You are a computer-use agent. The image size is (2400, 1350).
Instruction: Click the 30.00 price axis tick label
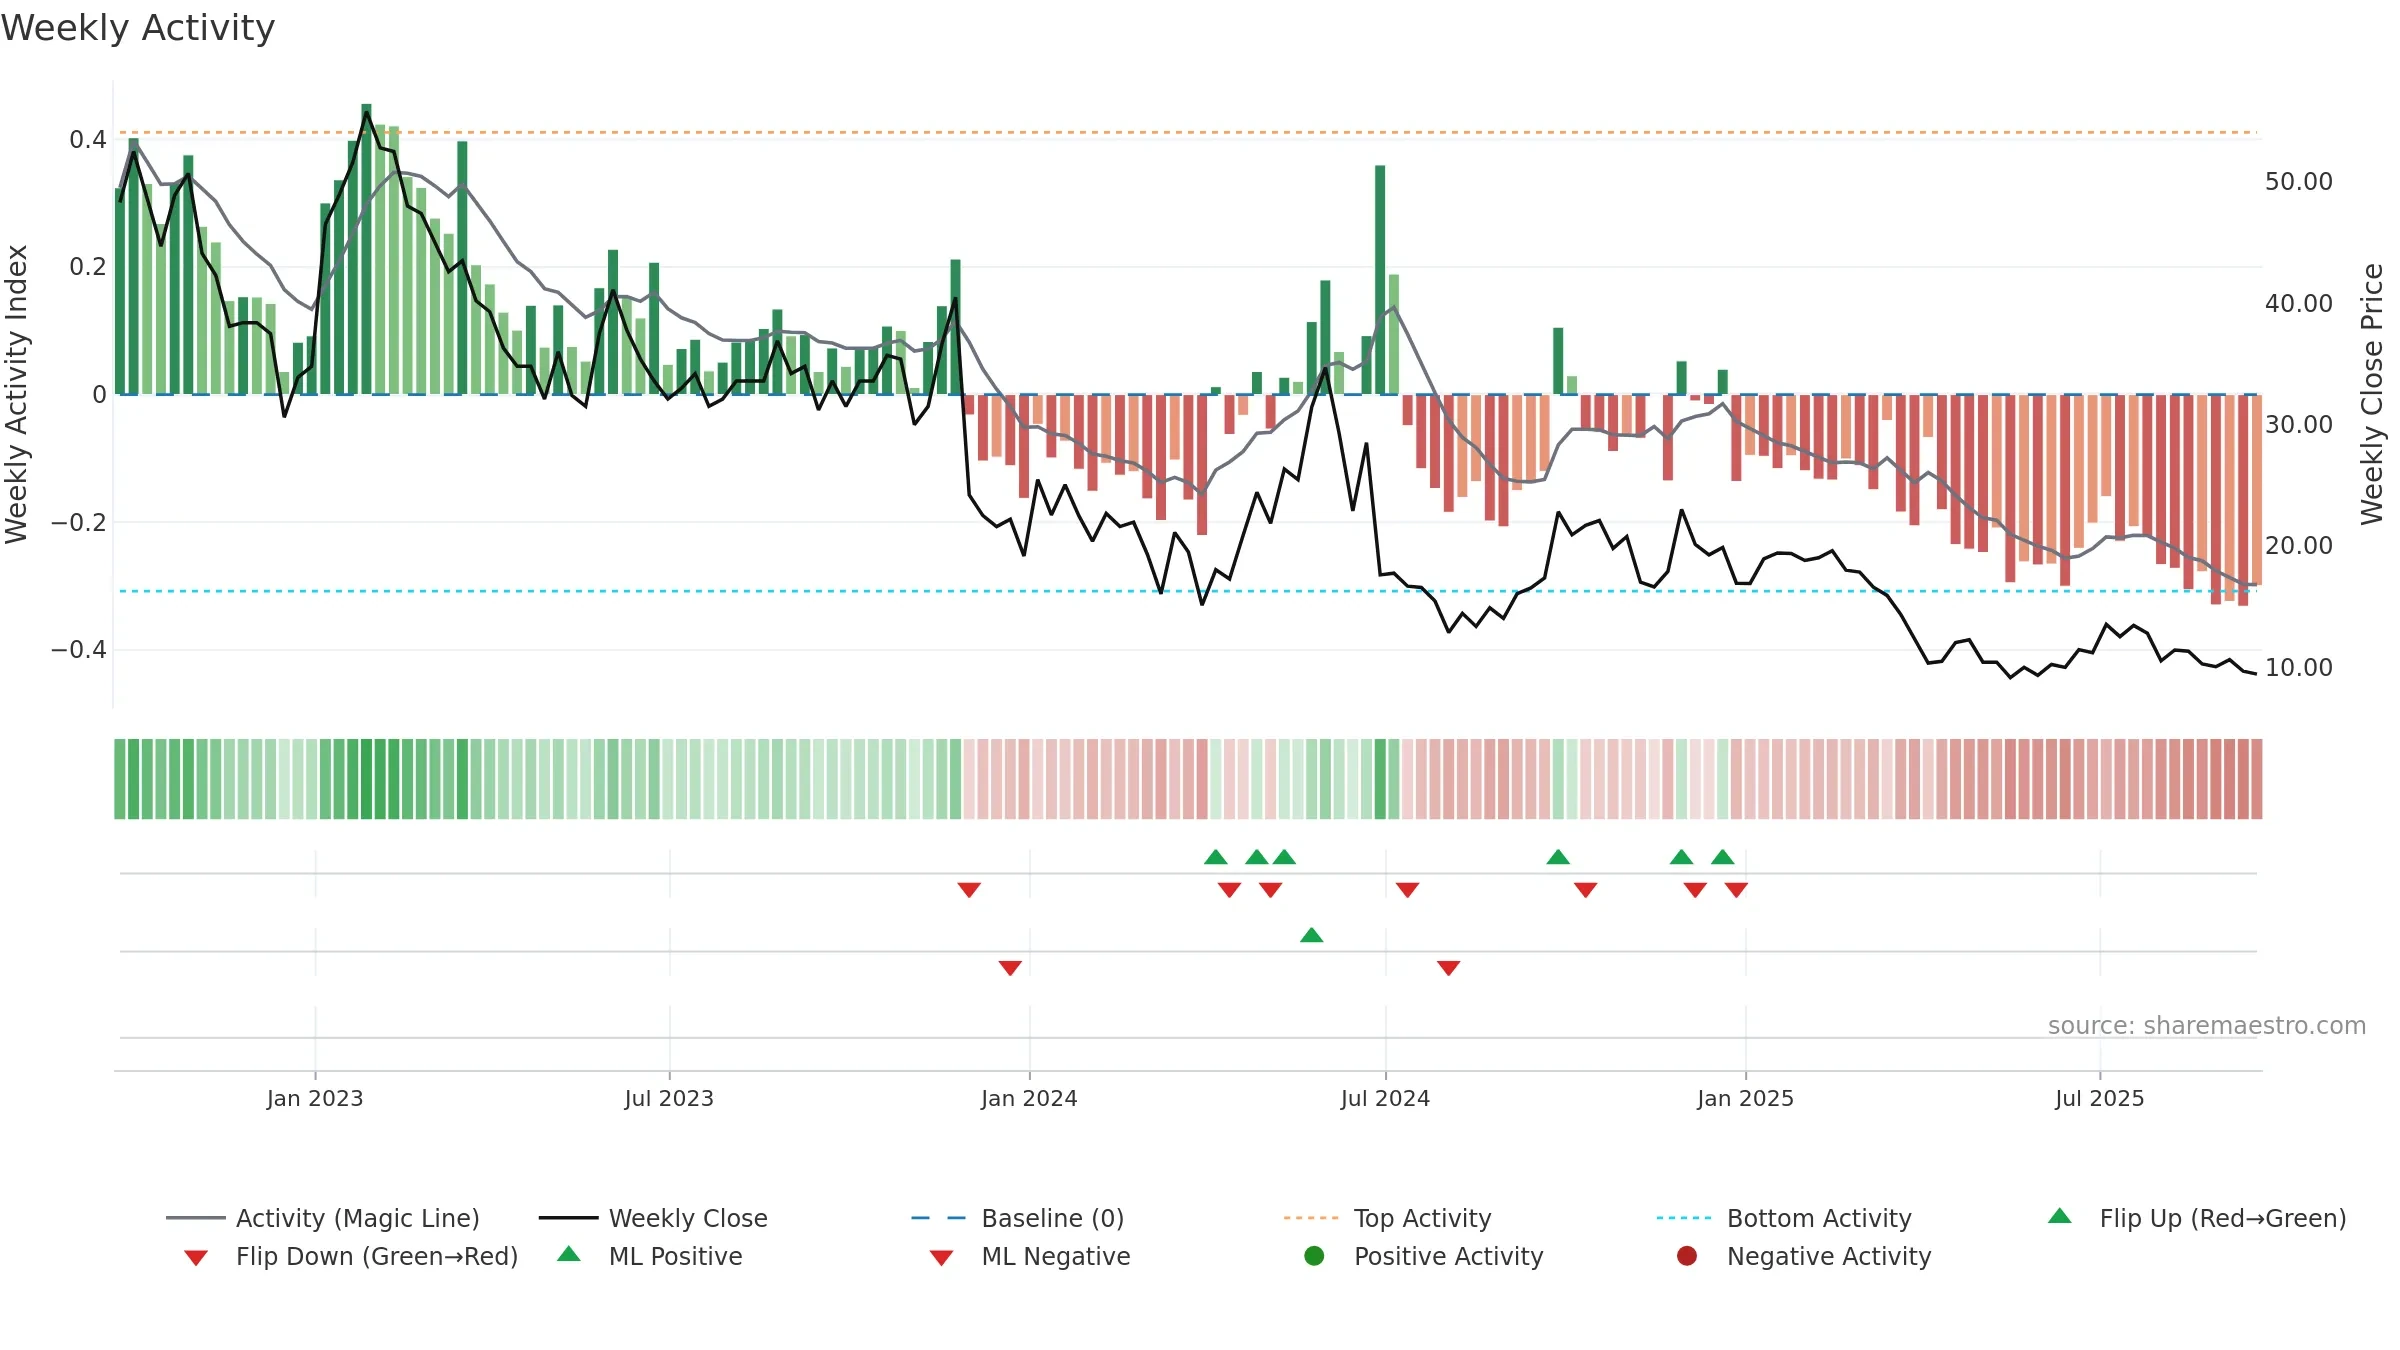pyautogui.click(x=2298, y=424)
